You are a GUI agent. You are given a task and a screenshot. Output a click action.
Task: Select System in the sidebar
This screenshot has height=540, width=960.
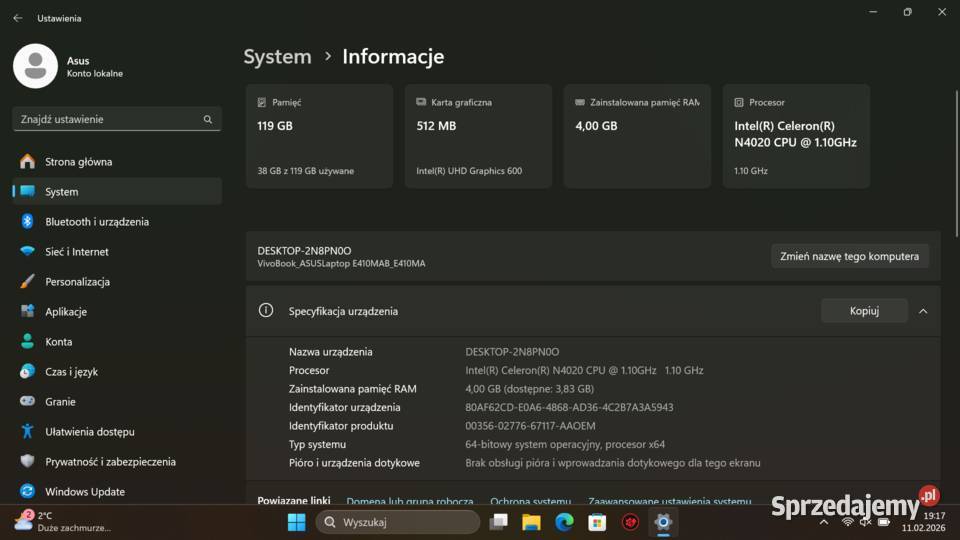click(x=117, y=192)
